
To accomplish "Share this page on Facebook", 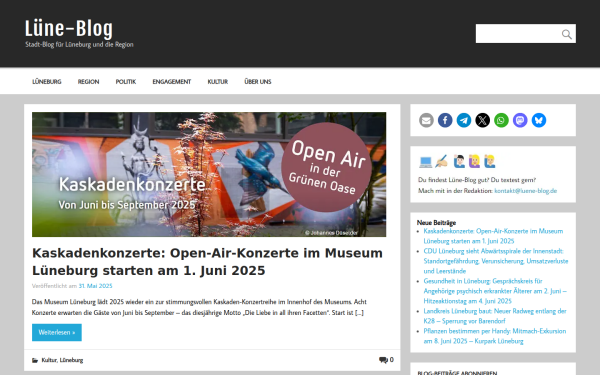I will click(x=445, y=120).
